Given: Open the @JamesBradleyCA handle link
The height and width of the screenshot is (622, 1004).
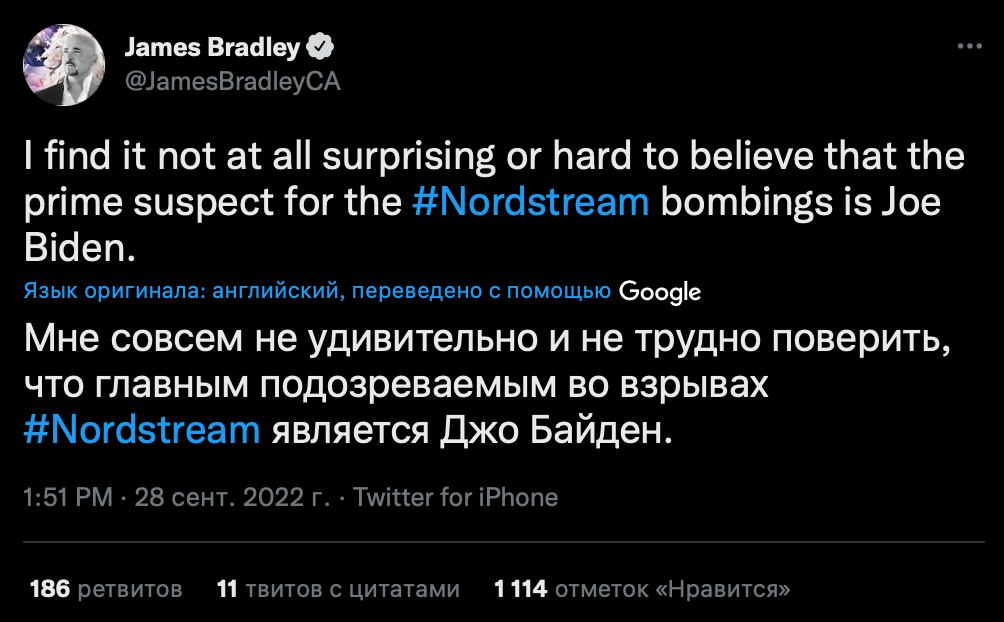Looking at the screenshot, I should click(x=231, y=82).
